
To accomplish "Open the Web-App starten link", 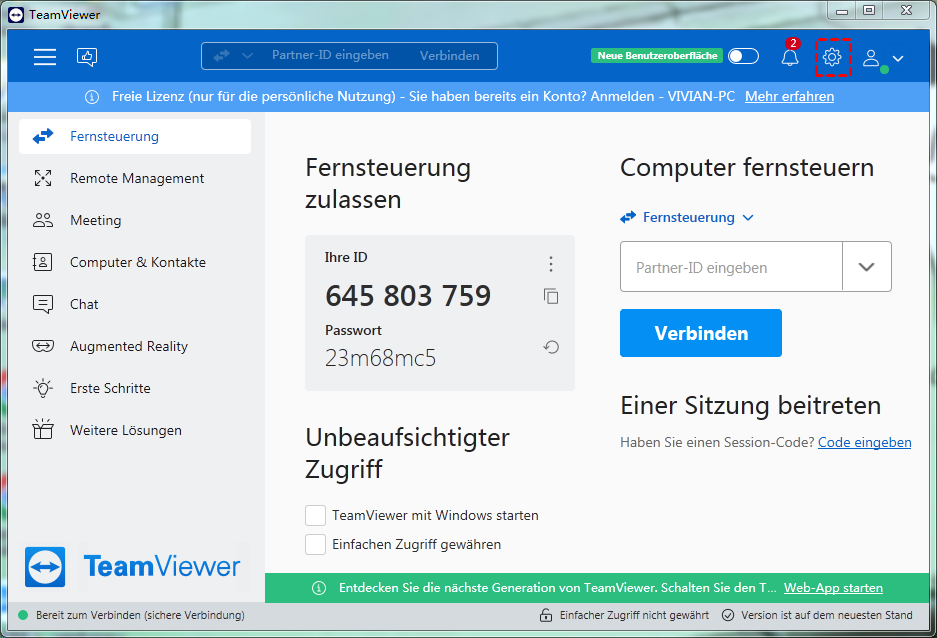I will 833,588.
